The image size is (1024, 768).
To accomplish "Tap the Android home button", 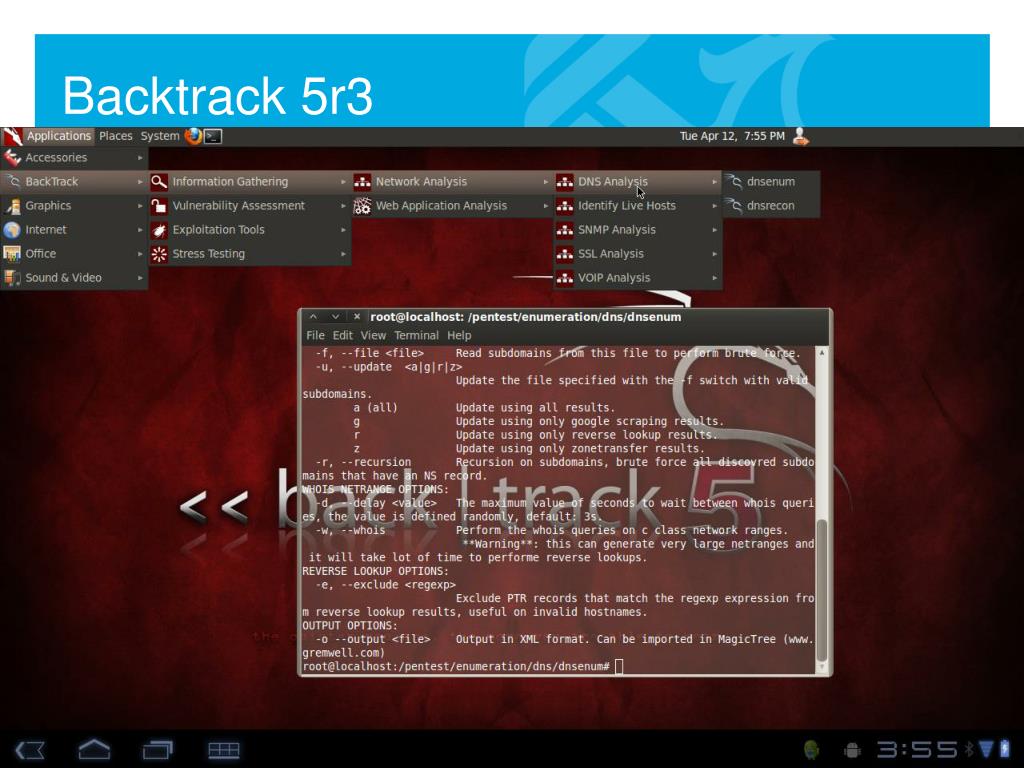I will pyautogui.click(x=94, y=749).
